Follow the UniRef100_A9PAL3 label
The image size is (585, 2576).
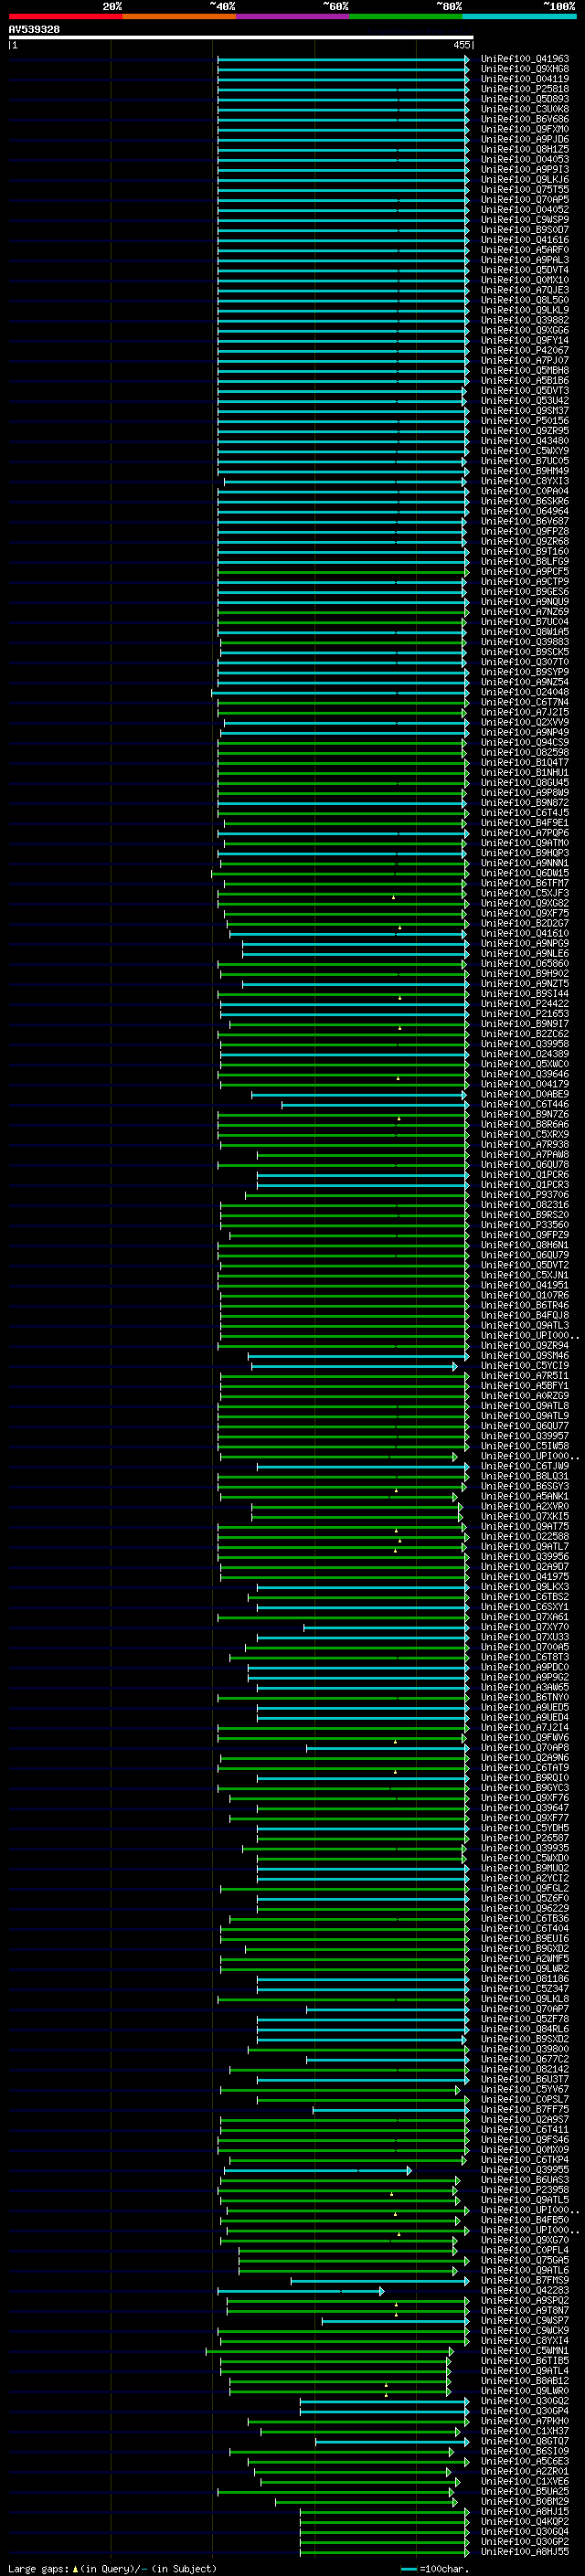pyautogui.click(x=525, y=260)
